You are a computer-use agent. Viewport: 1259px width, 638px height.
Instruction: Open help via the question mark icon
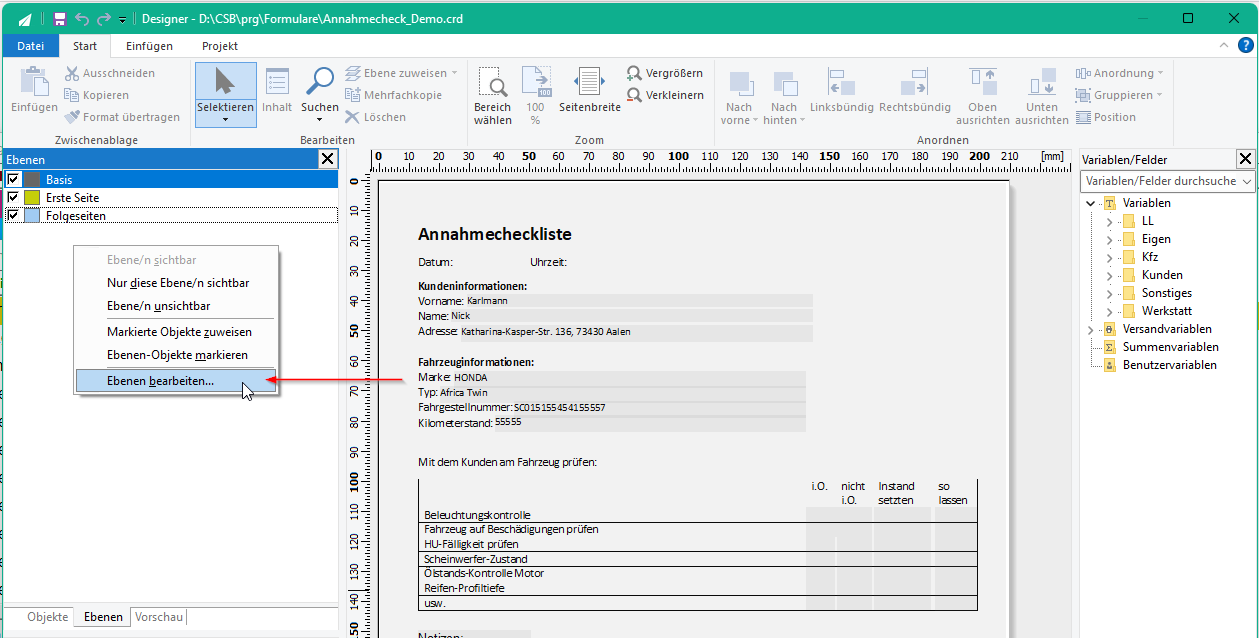coord(1245,46)
